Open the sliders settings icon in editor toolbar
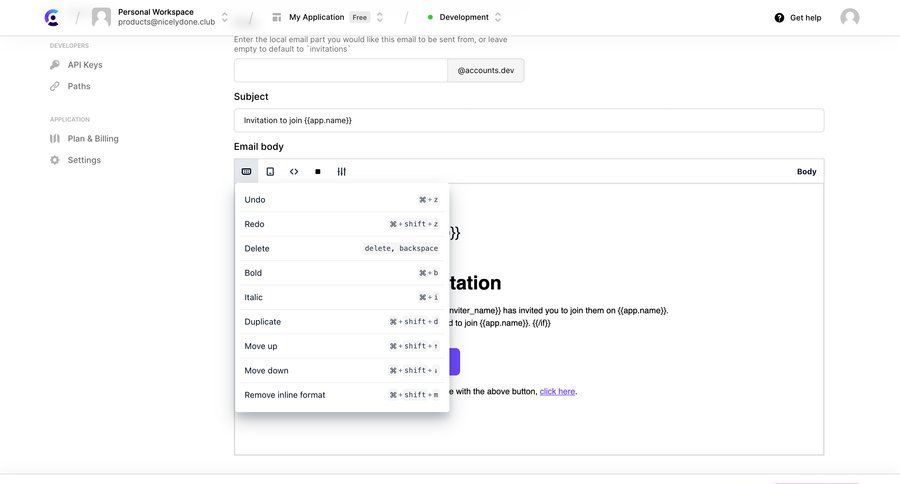The height and width of the screenshot is (484, 900). [342, 172]
